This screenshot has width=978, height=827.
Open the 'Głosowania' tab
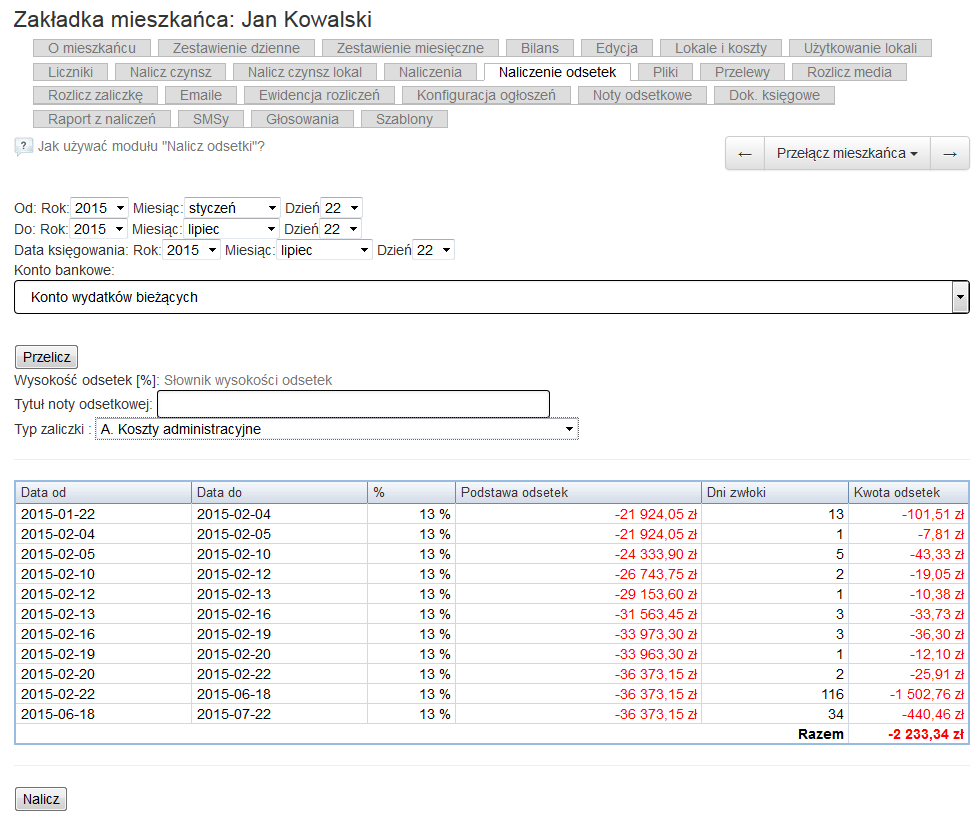(x=303, y=119)
